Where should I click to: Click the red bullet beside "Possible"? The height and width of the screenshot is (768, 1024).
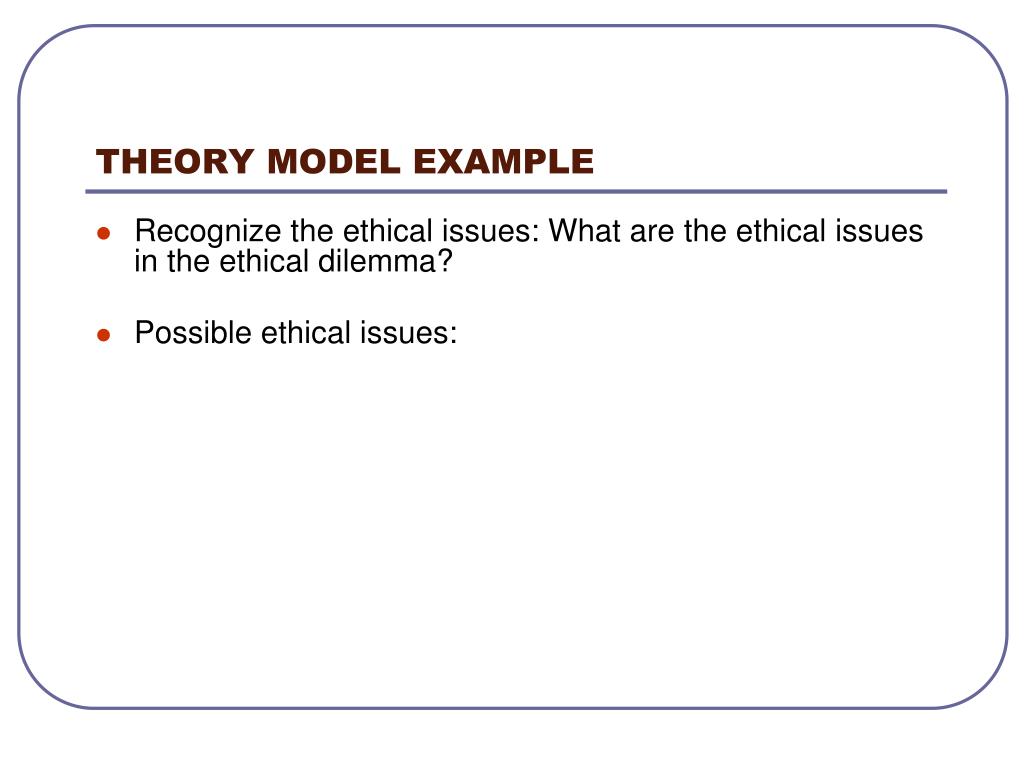coord(103,335)
